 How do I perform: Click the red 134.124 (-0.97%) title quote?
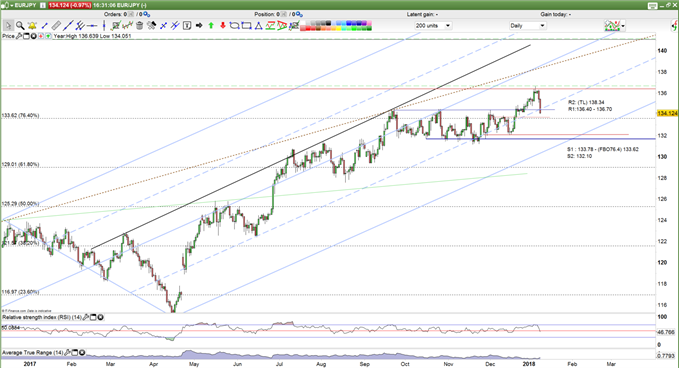[70, 5]
